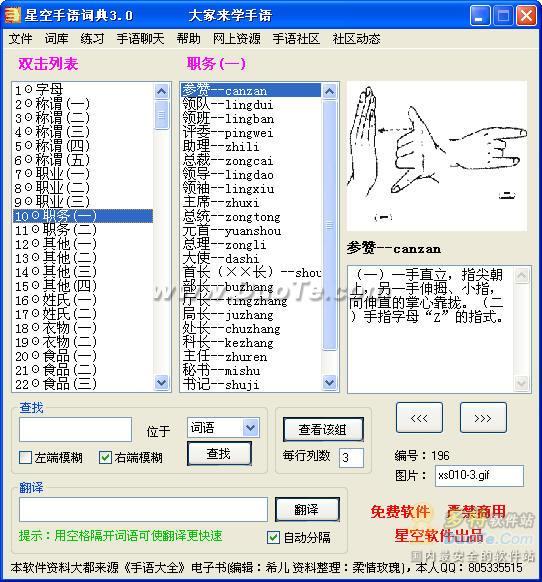Click the canzan hand sign illustration
The width and height of the screenshot is (542, 582).
[437, 156]
